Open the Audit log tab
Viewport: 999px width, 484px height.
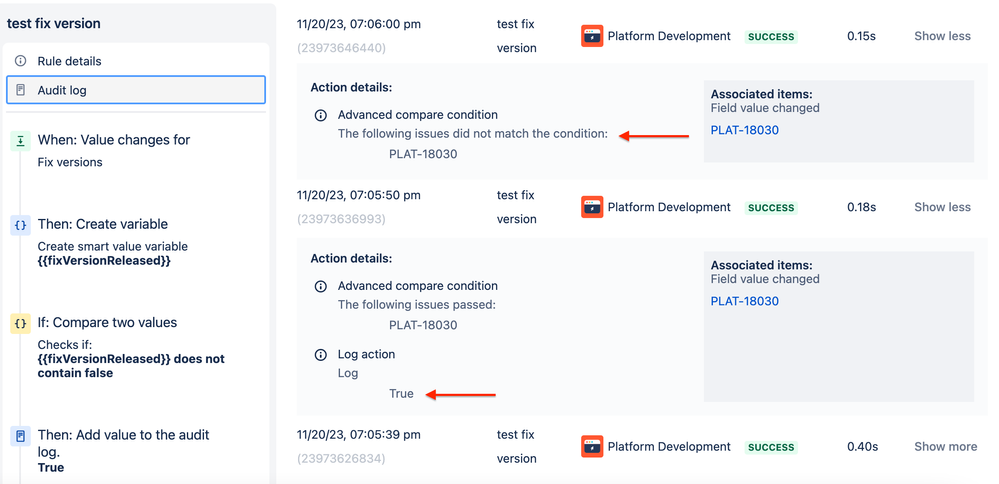point(136,90)
